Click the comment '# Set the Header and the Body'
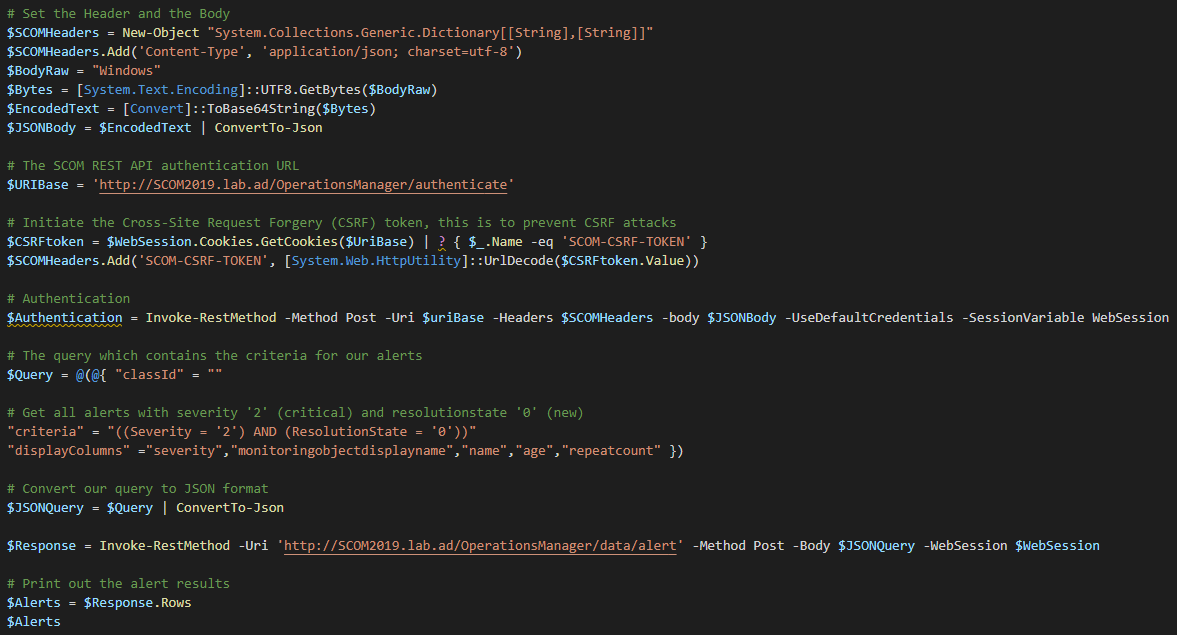 [x=119, y=14]
